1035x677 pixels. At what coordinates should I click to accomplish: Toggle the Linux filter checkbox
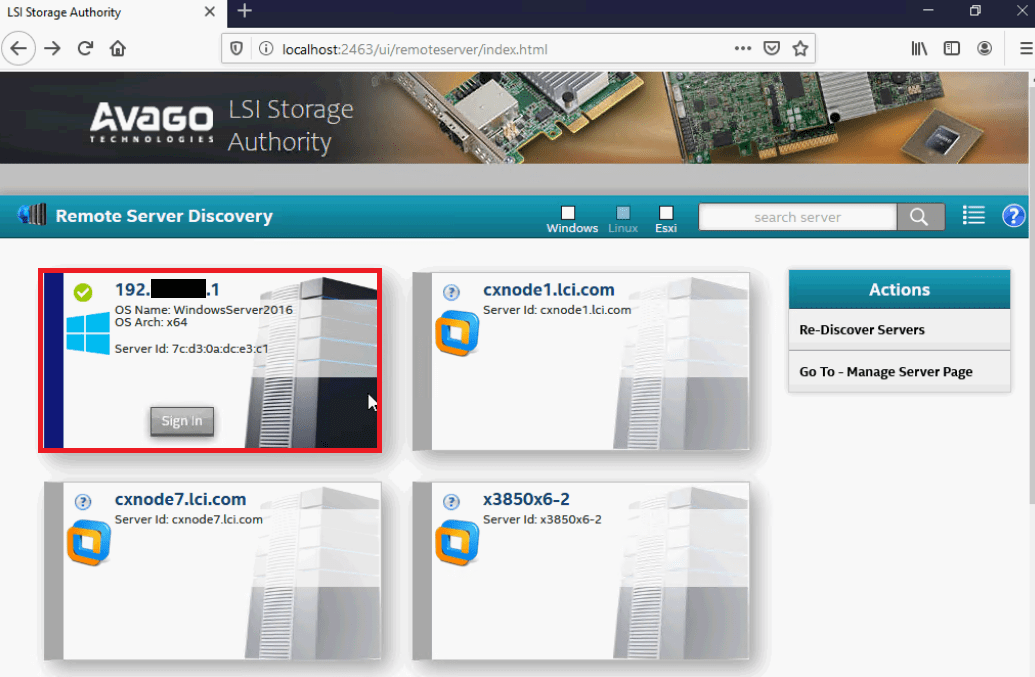(x=623, y=212)
